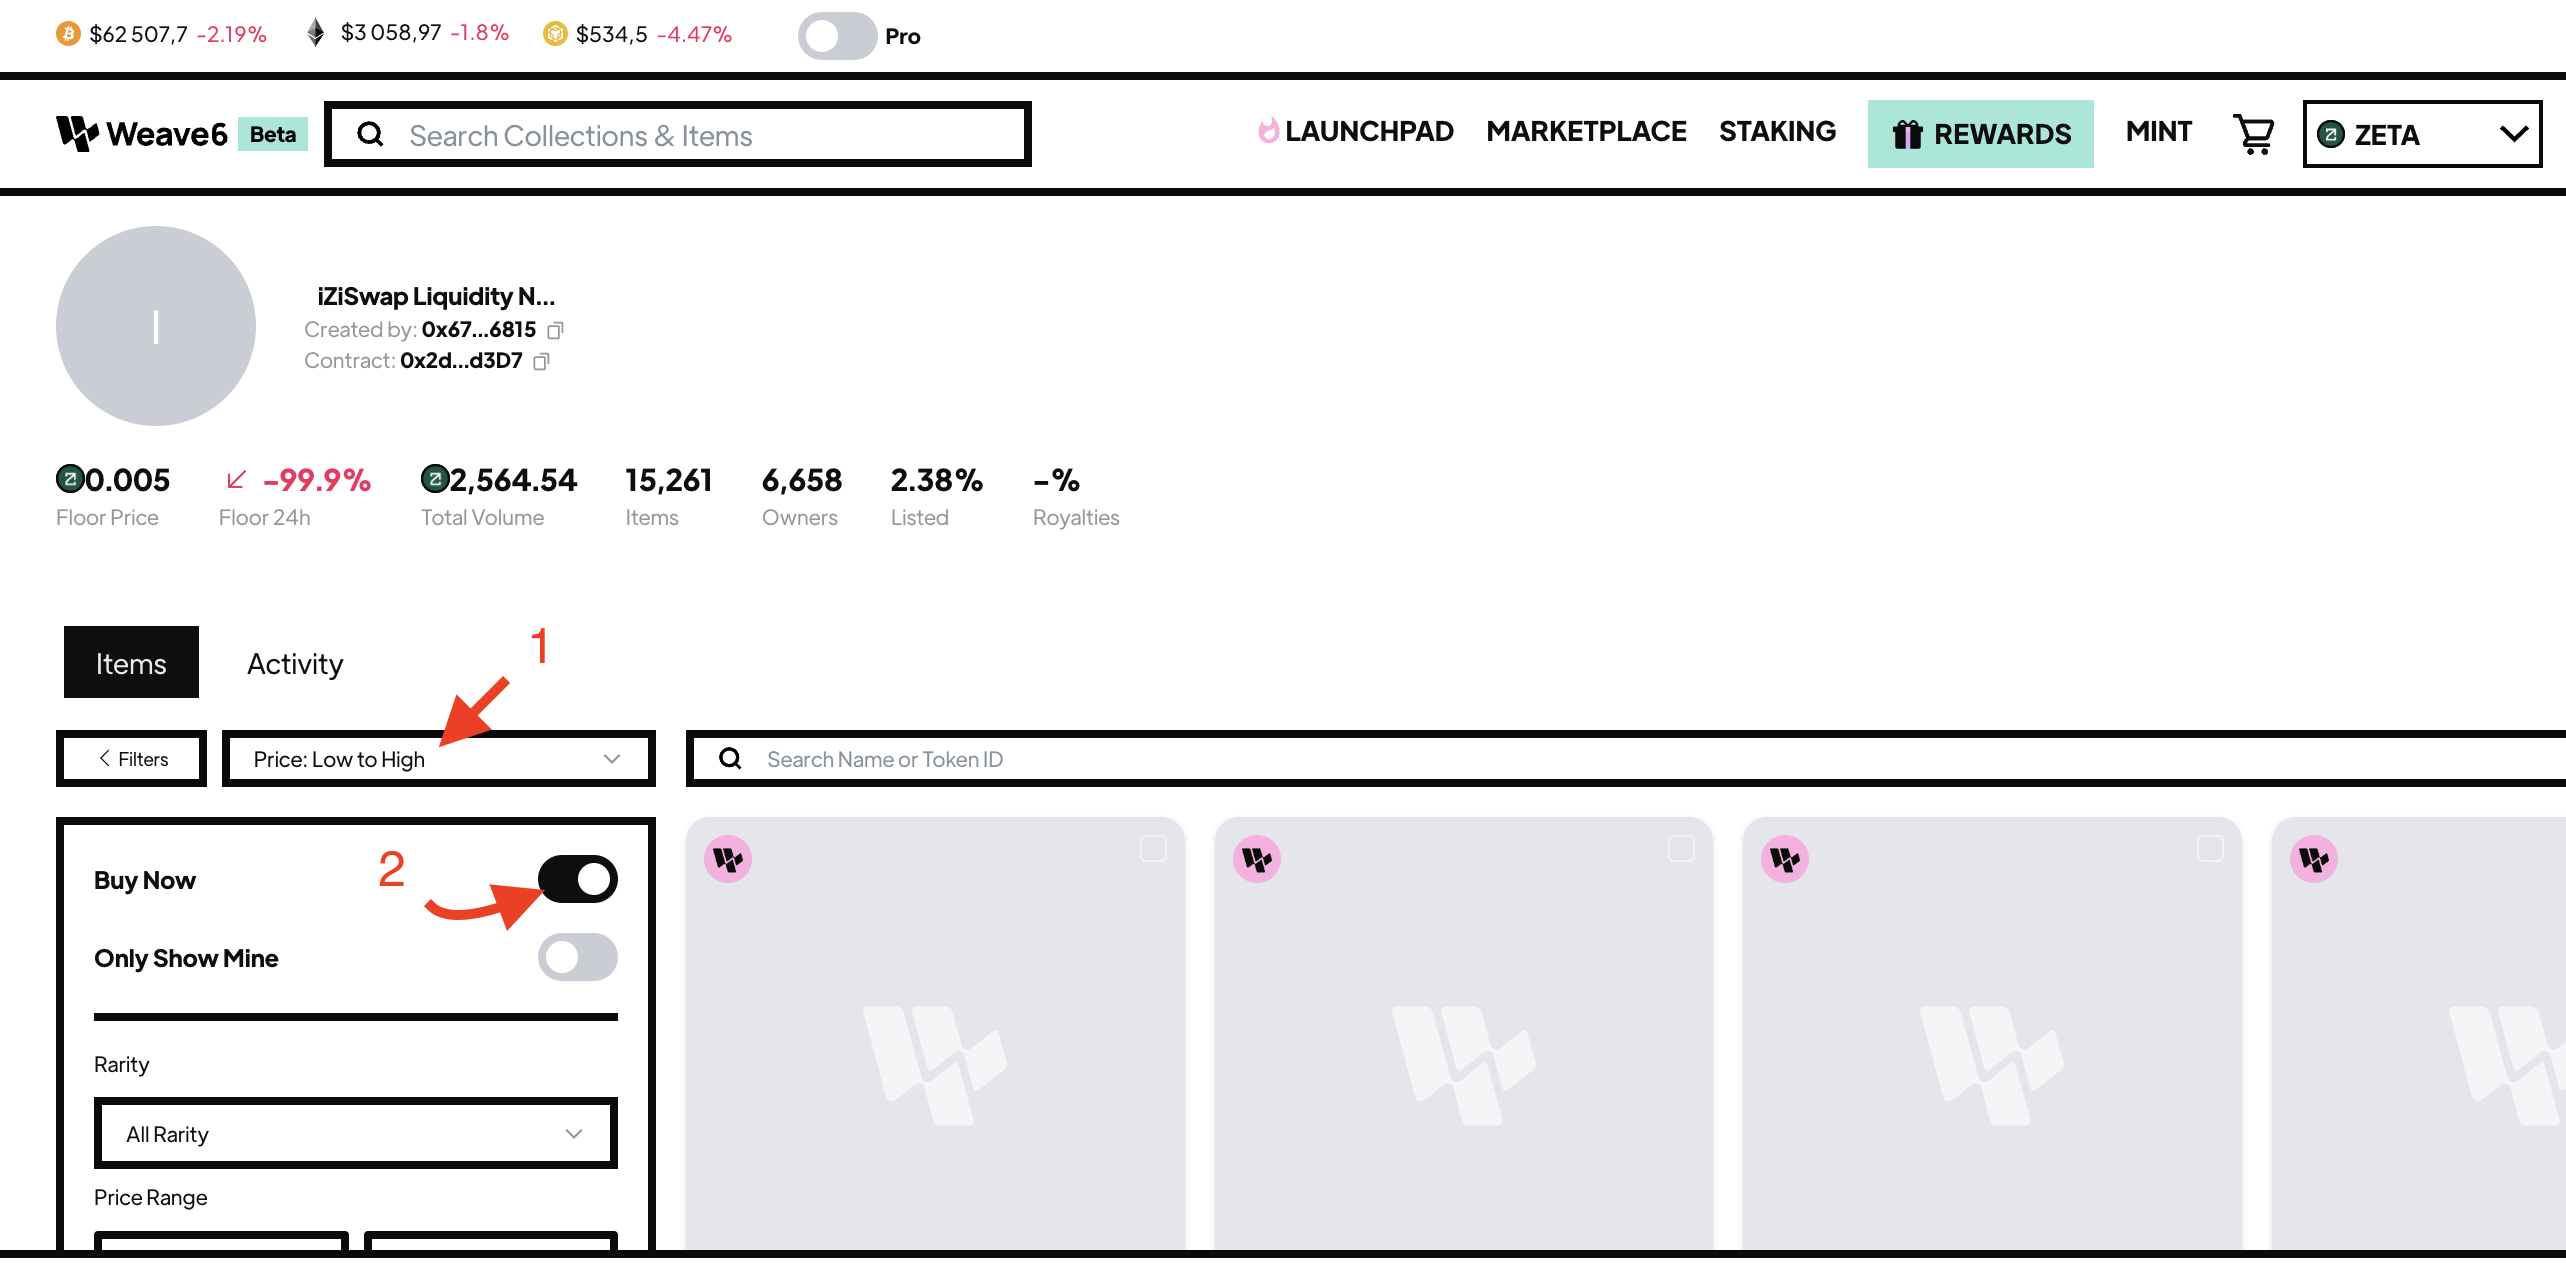Click the first NFT card Weave6 icon
Viewport: 2566px width, 1270px height.
(730, 858)
